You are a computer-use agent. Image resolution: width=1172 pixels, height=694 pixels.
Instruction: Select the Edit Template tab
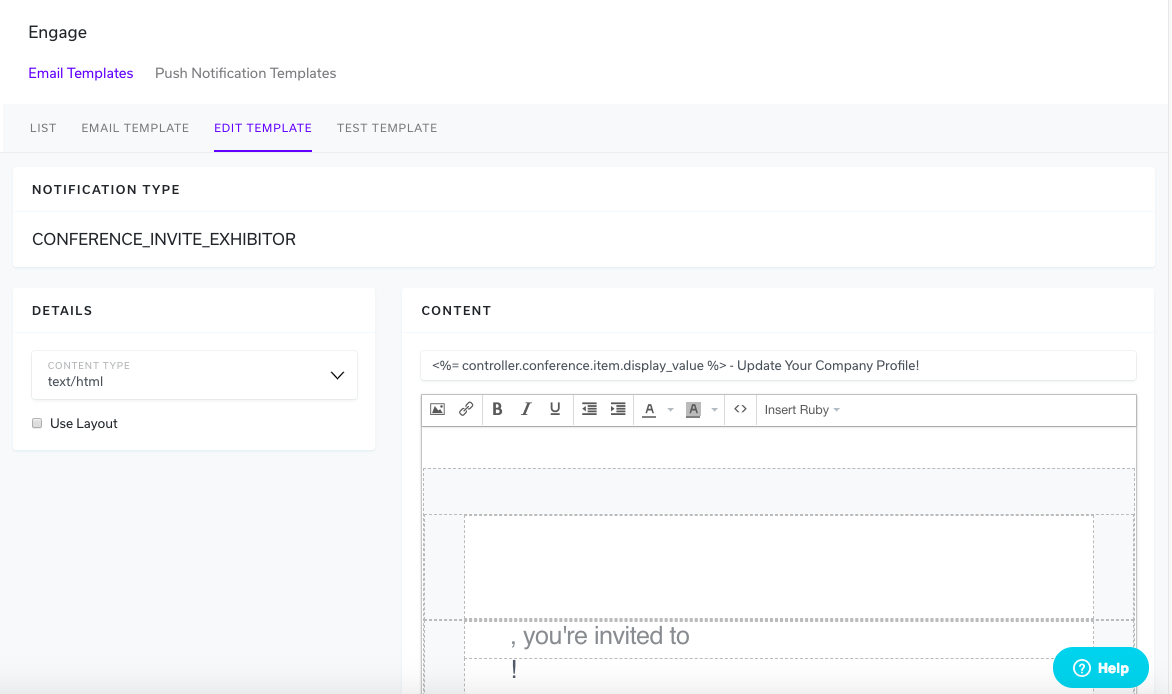263,128
